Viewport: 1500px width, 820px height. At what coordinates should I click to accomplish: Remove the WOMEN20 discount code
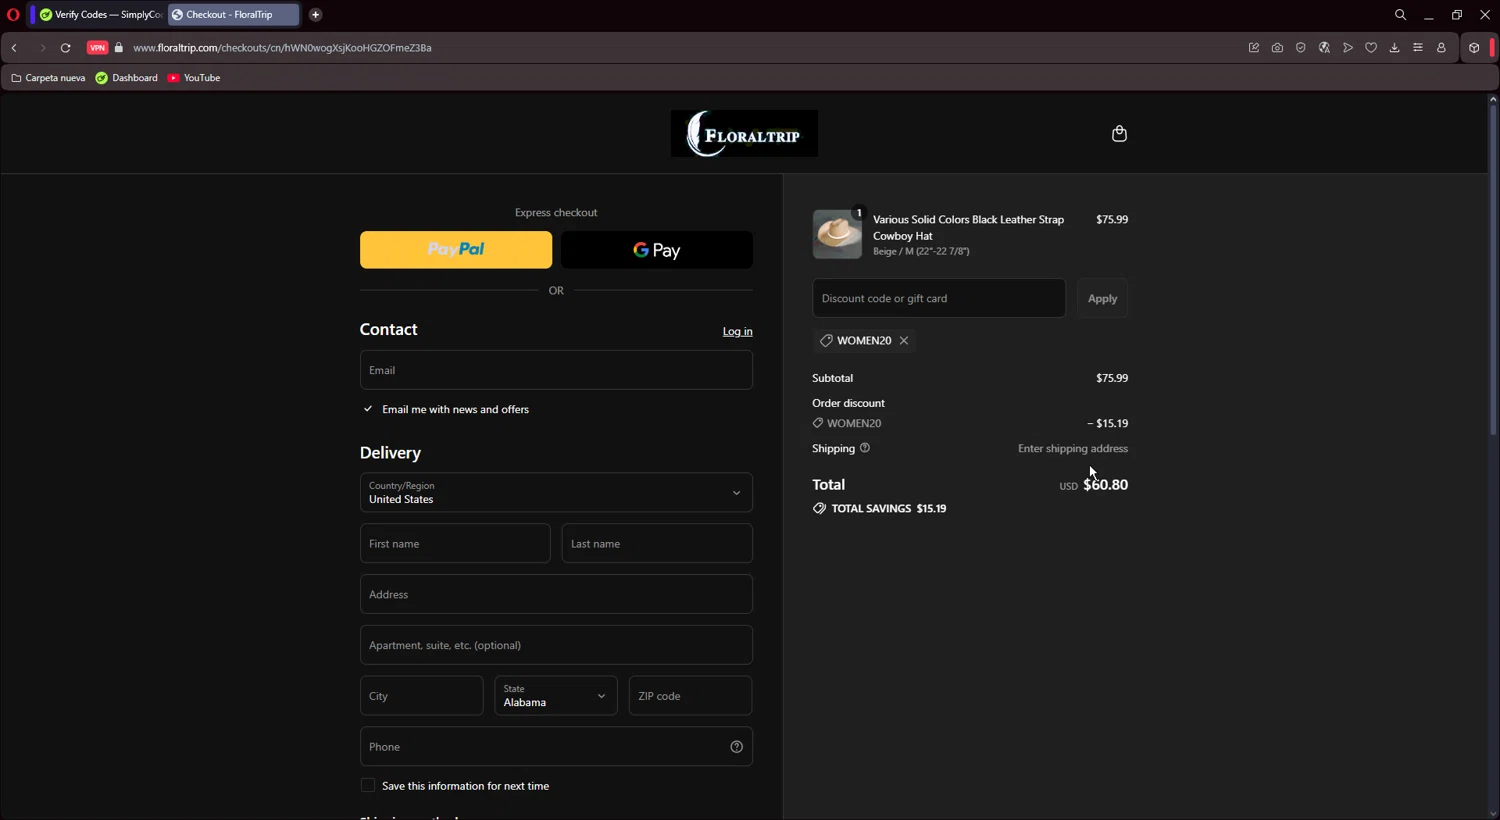click(904, 341)
